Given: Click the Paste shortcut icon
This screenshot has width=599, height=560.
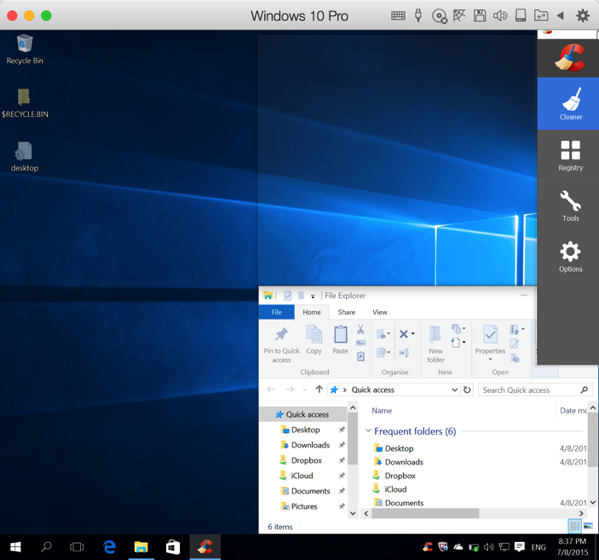Looking at the screenshot, I should [x=360, y=356].
